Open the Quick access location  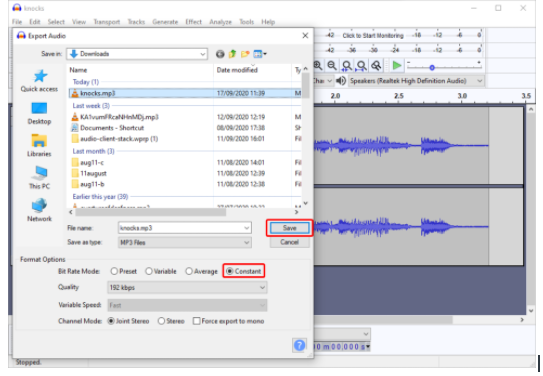pyautogui.click(x=39, y=81)
